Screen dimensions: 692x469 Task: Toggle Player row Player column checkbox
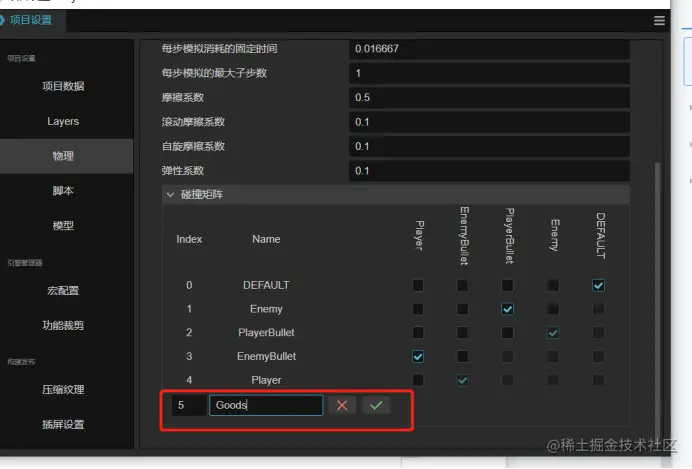point(418,380)
